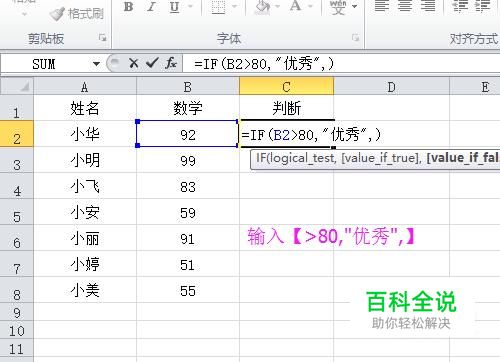Select row 5 header
This screenshot has width=500, height=362.
(17, 212)
